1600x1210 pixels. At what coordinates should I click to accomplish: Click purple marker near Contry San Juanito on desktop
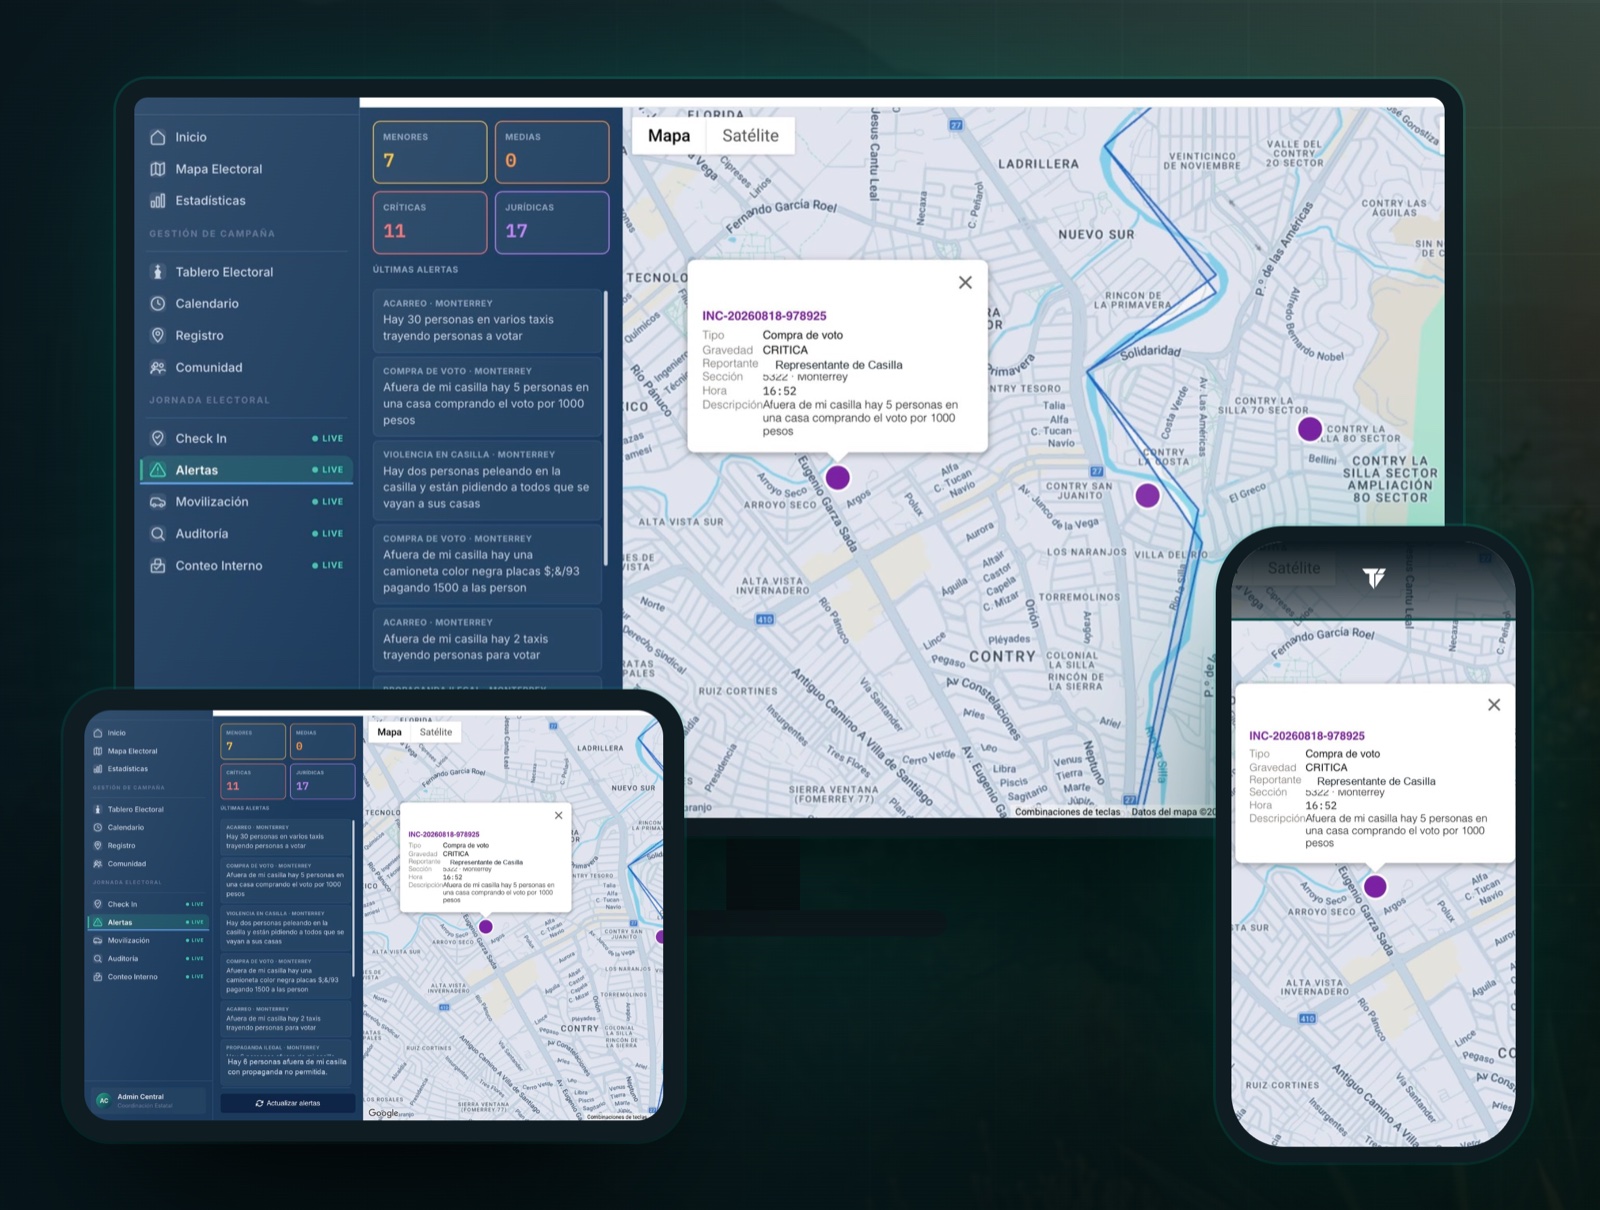(x=1148, y=495)
